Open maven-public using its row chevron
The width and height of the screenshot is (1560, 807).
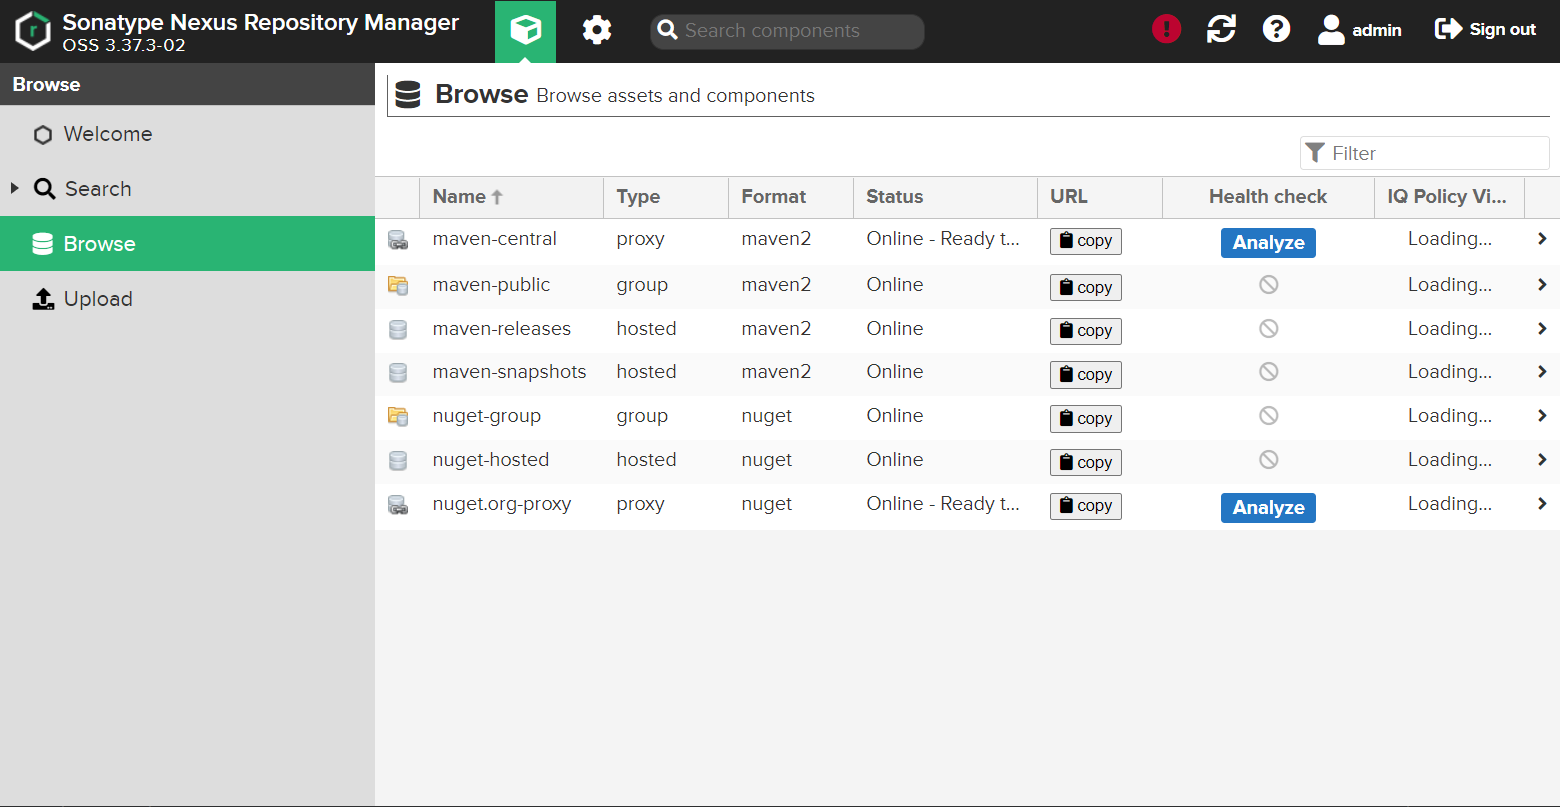click(x=1542, y=285)
